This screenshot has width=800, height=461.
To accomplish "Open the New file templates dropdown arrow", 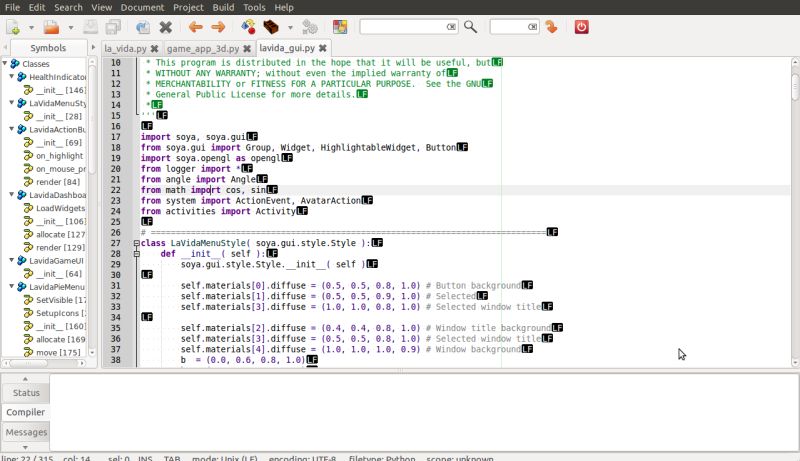I will pyautogui.click(x=31, y=28).
